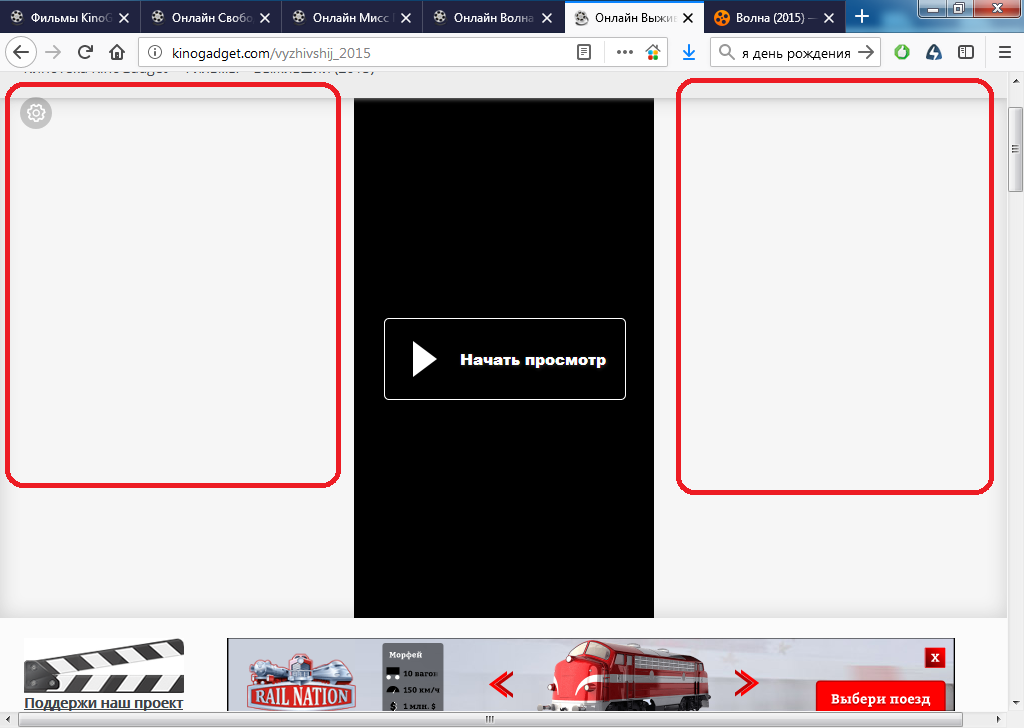This screenshot has width=1024, height=728.
Task: Open the page settings gear
Action: [36, 113]
